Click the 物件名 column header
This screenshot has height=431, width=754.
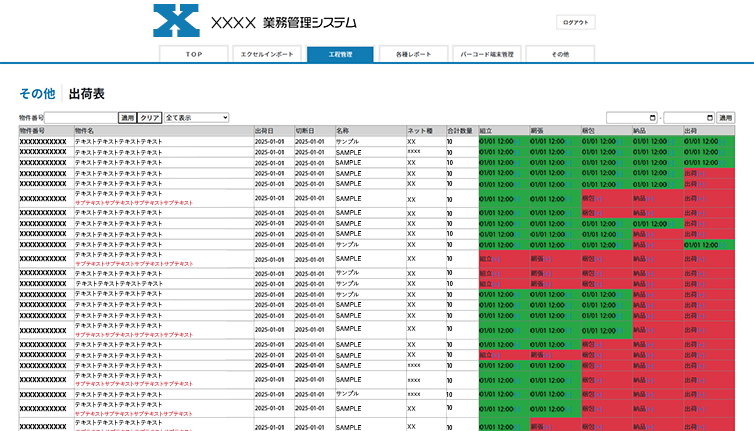pyautogui.click(x=85, y=131)
